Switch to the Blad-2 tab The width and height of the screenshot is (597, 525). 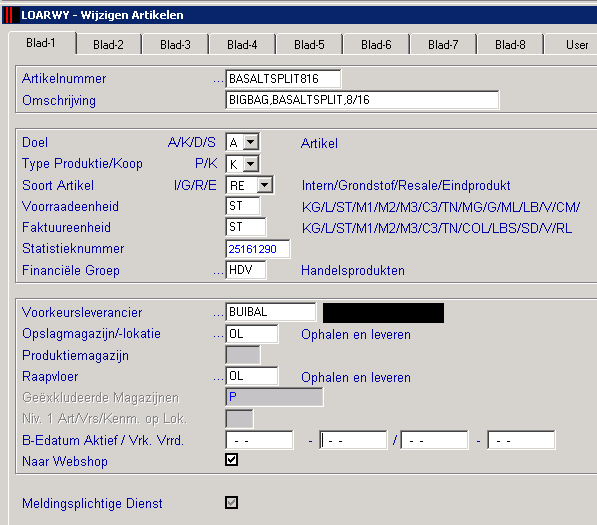pyautogui.click(x=109, y=45)
